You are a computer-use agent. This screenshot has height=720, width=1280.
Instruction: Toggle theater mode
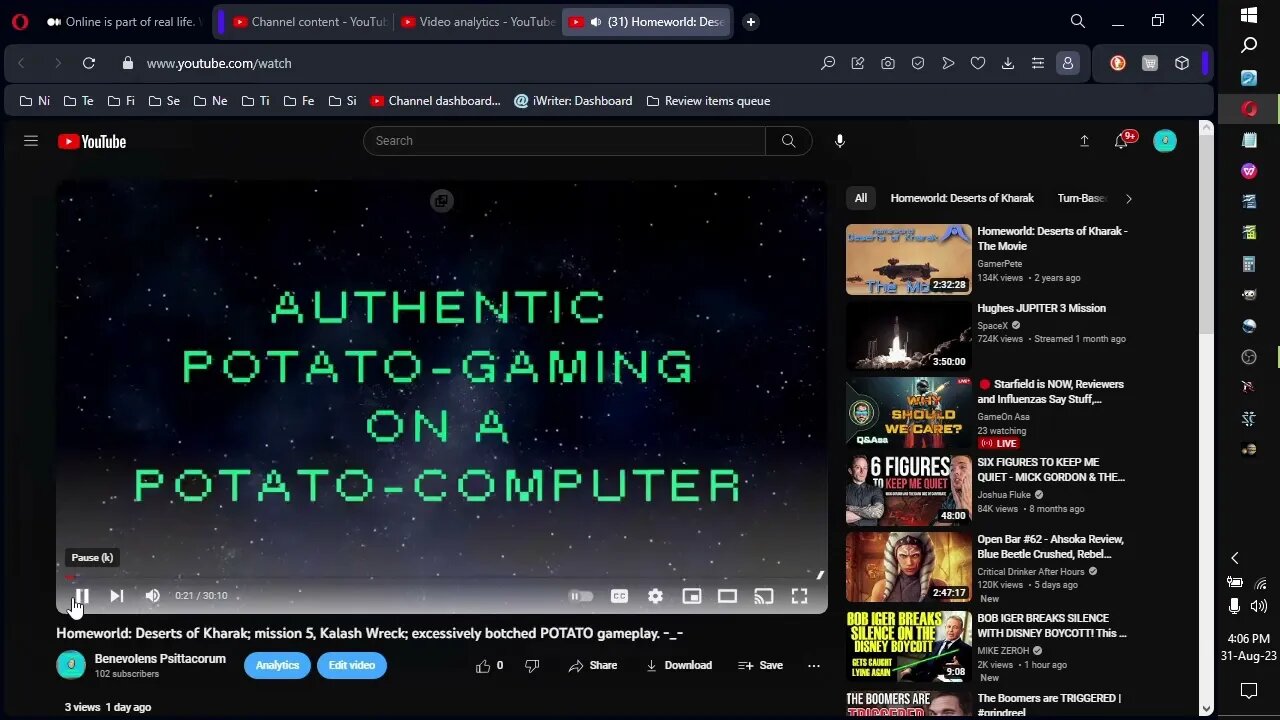click(x=727, y=596)
